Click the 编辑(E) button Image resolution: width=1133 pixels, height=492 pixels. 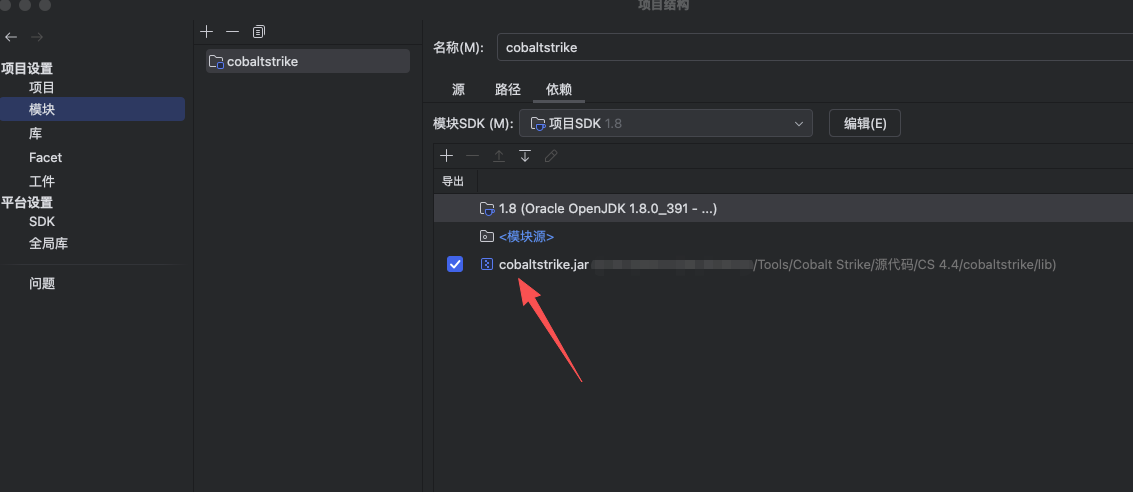tap(864, 124)
